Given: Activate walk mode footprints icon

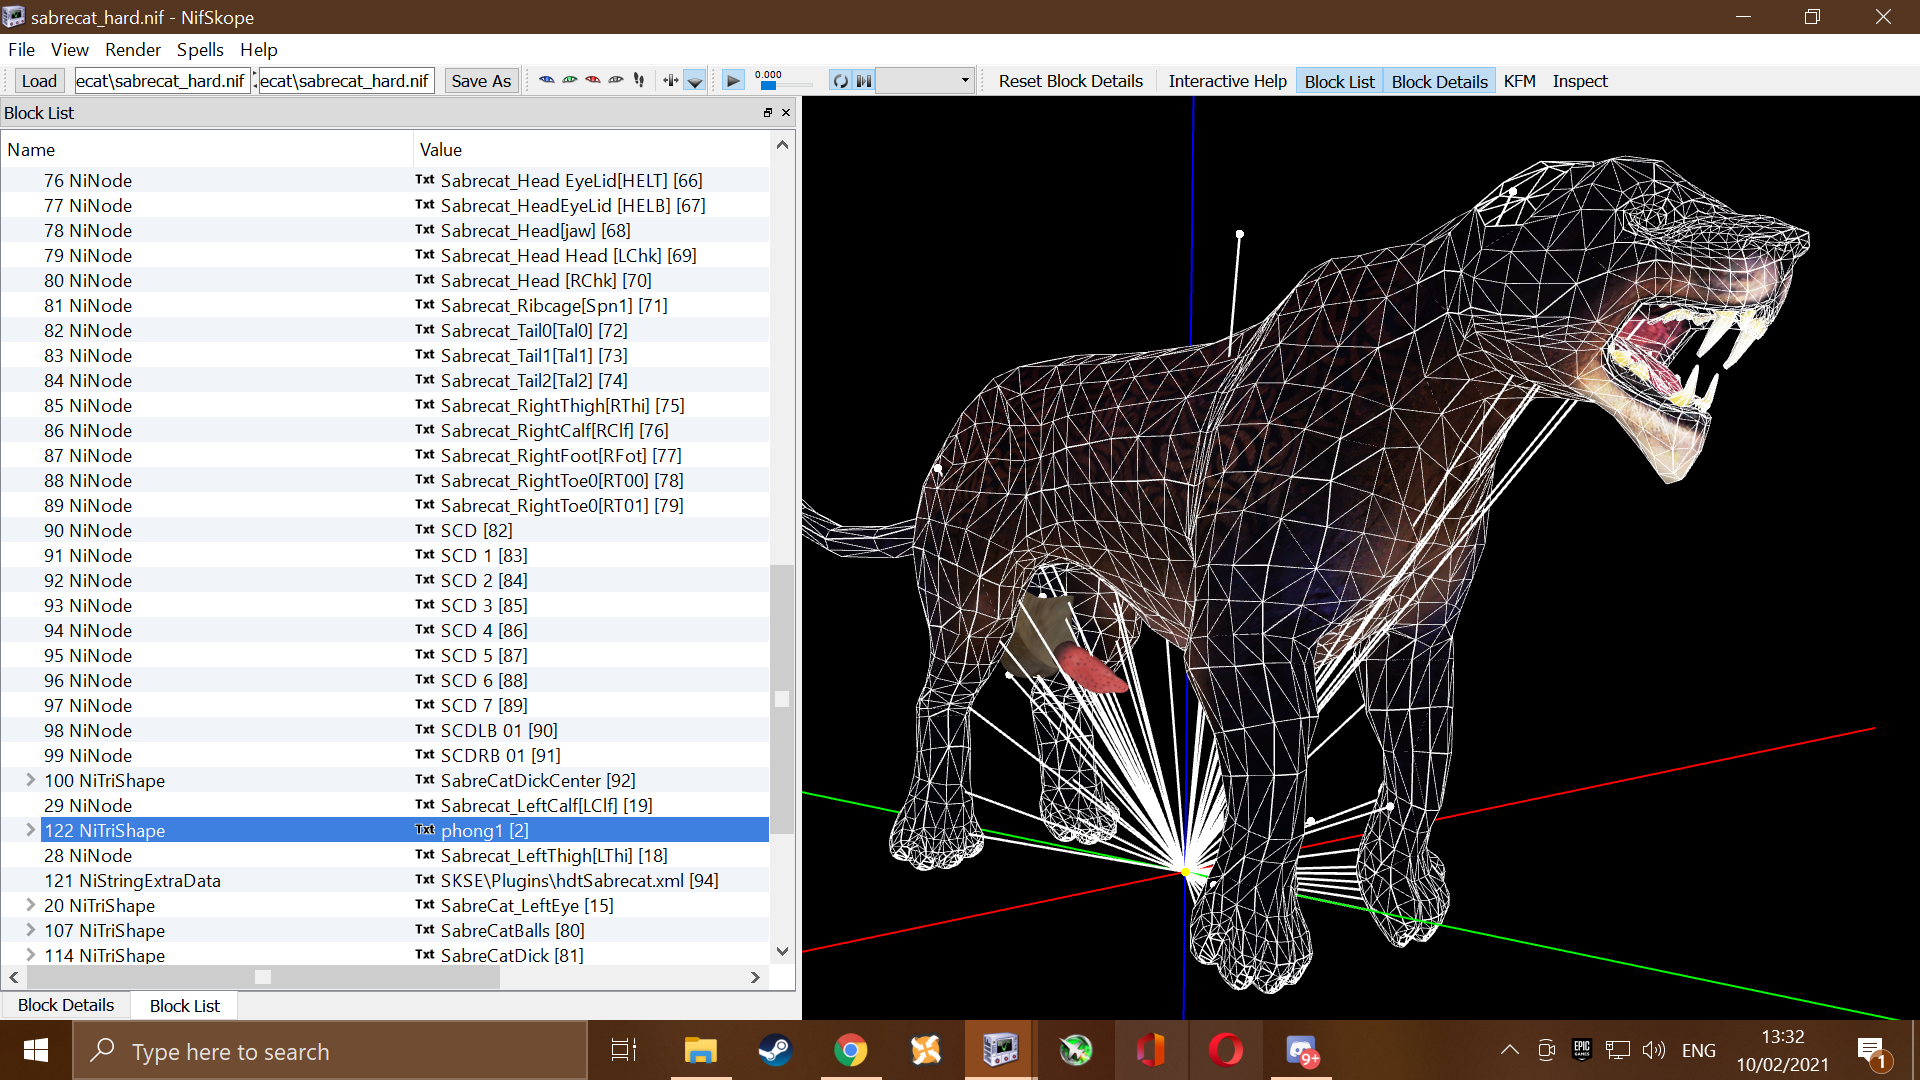Looking at the screenshot, I should click(x=639, y=81).
